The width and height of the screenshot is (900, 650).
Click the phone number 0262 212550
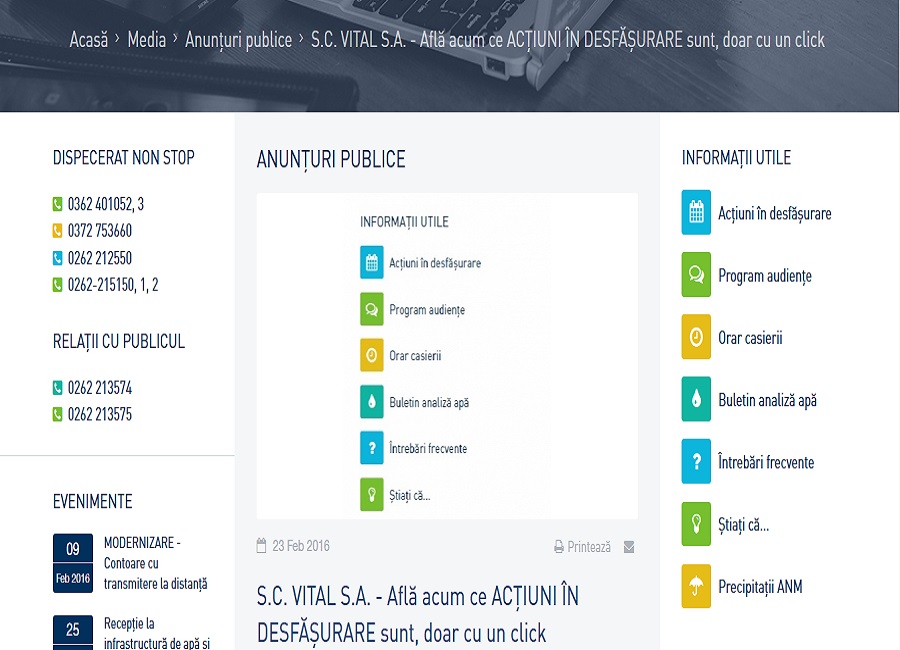pyautogui.click(x=100, y=258)
